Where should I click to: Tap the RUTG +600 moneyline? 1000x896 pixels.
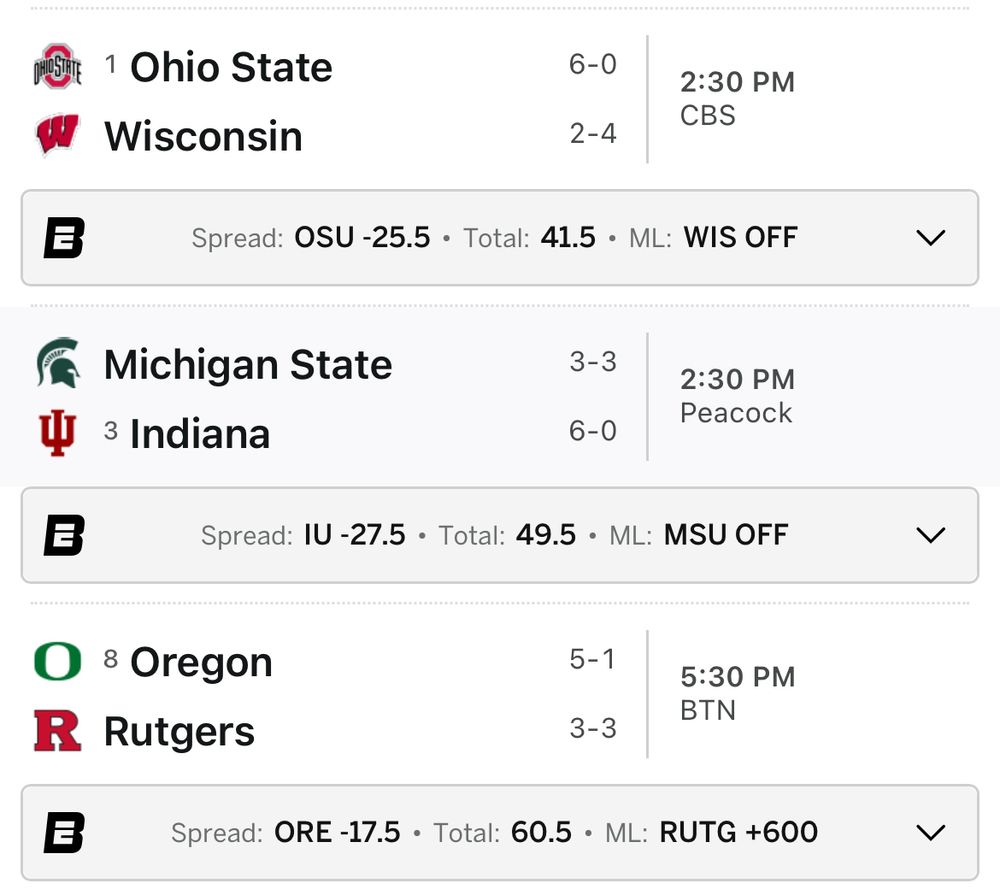(739, 832)
